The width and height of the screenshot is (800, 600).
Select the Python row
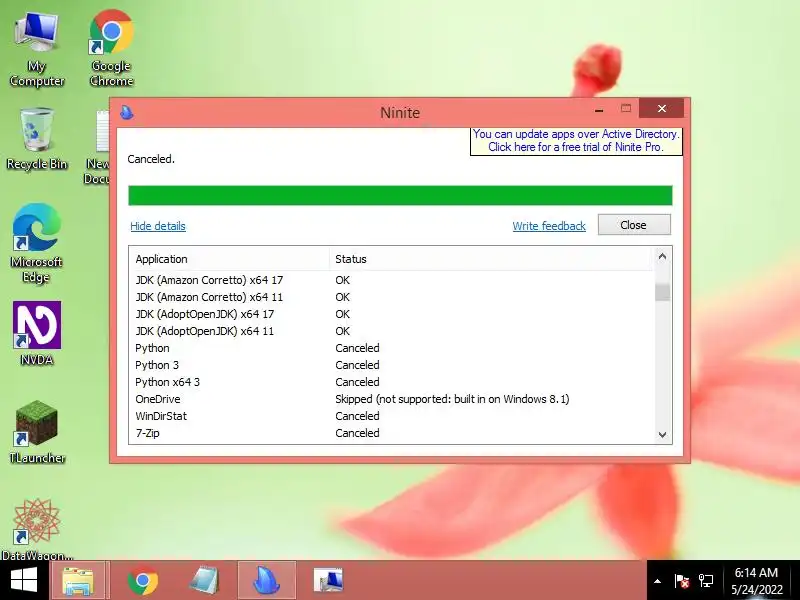pos(391,348)
